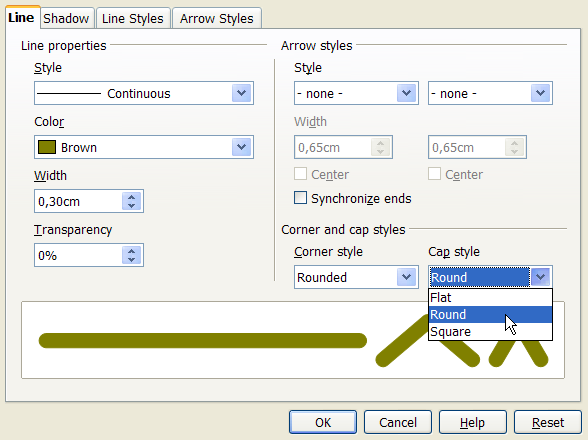Tick the right Center checkbox
The image size is (588, 440).
pyautogui.click(x=434, y=174)
